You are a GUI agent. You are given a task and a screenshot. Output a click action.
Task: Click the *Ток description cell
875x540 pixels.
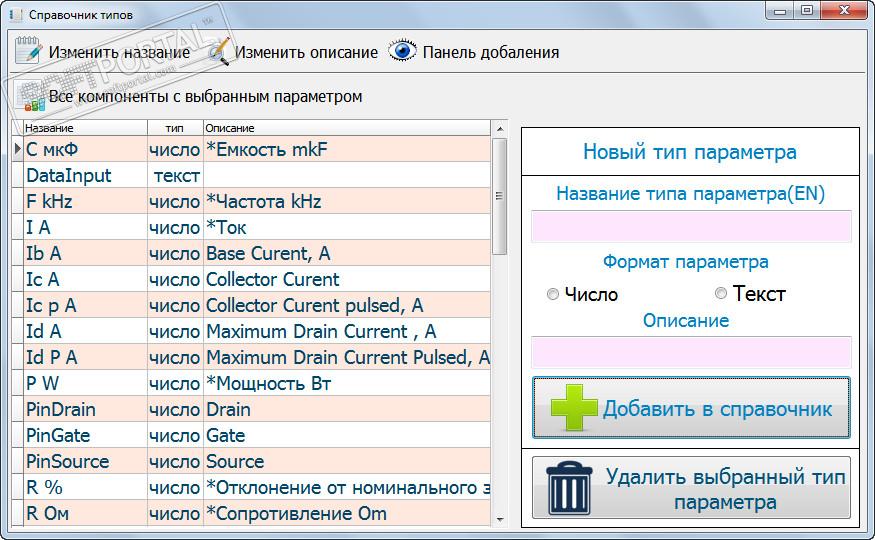[347, 227]
